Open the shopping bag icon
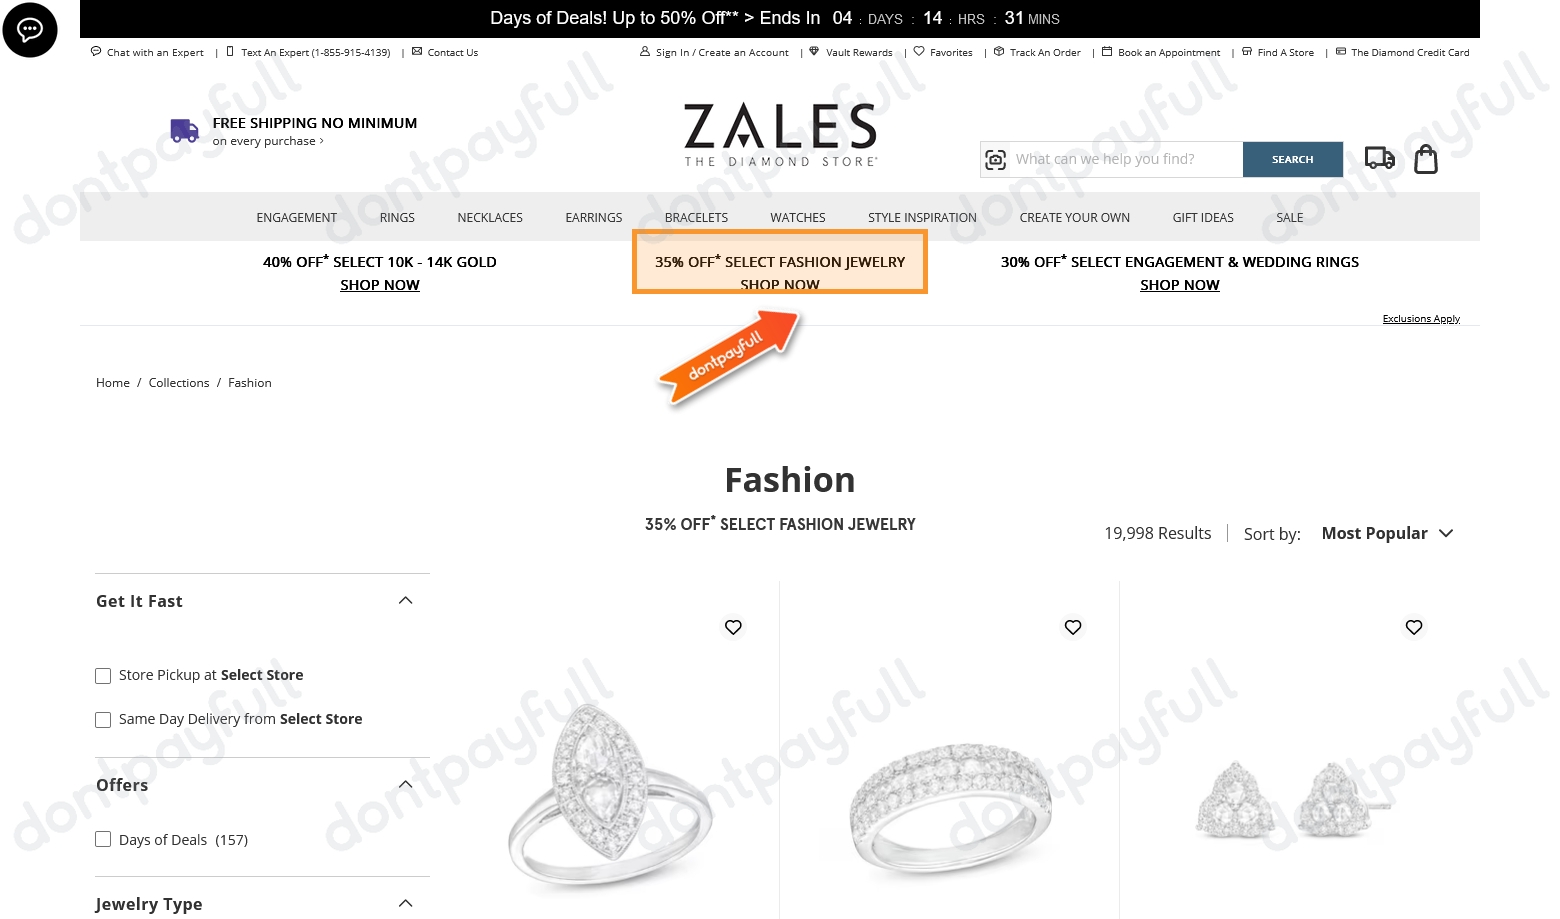This screenshot has width=1560, height=919. [x=1426, y=159]
